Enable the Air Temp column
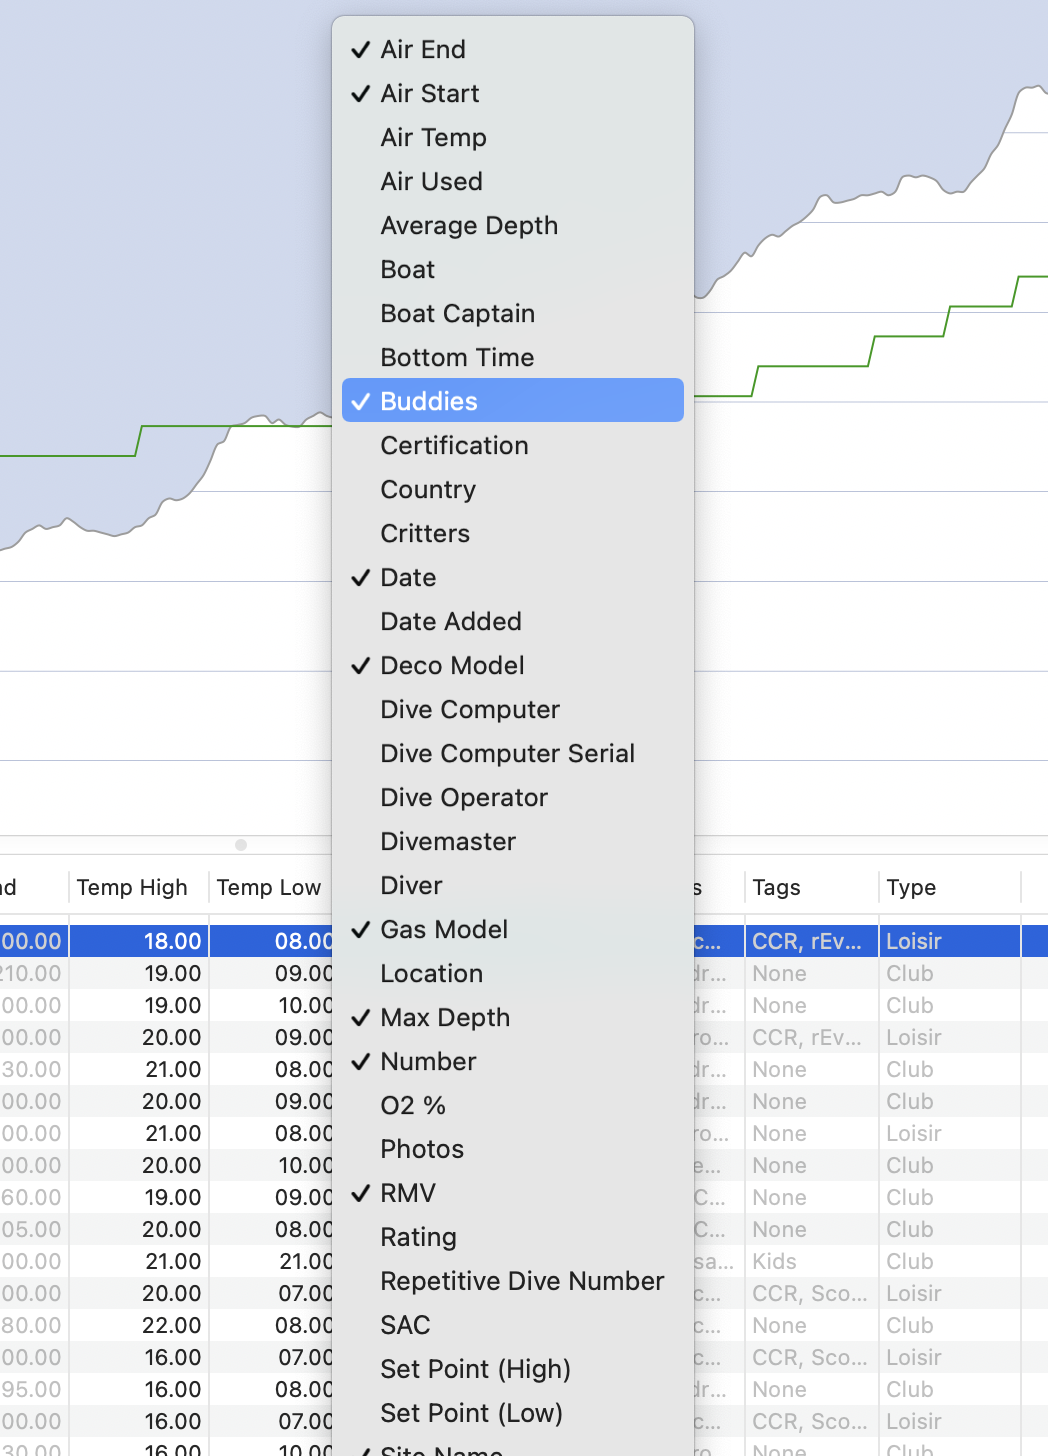Image resolution: width=1048 pixels, height=1456 pixels. point(433,137)
